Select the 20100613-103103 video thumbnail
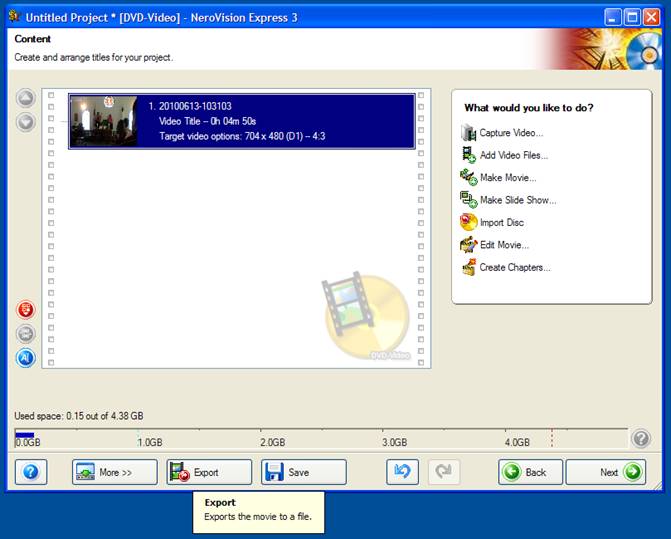The width and height of the screenshot is (671, 539). [x=104, y=121]
